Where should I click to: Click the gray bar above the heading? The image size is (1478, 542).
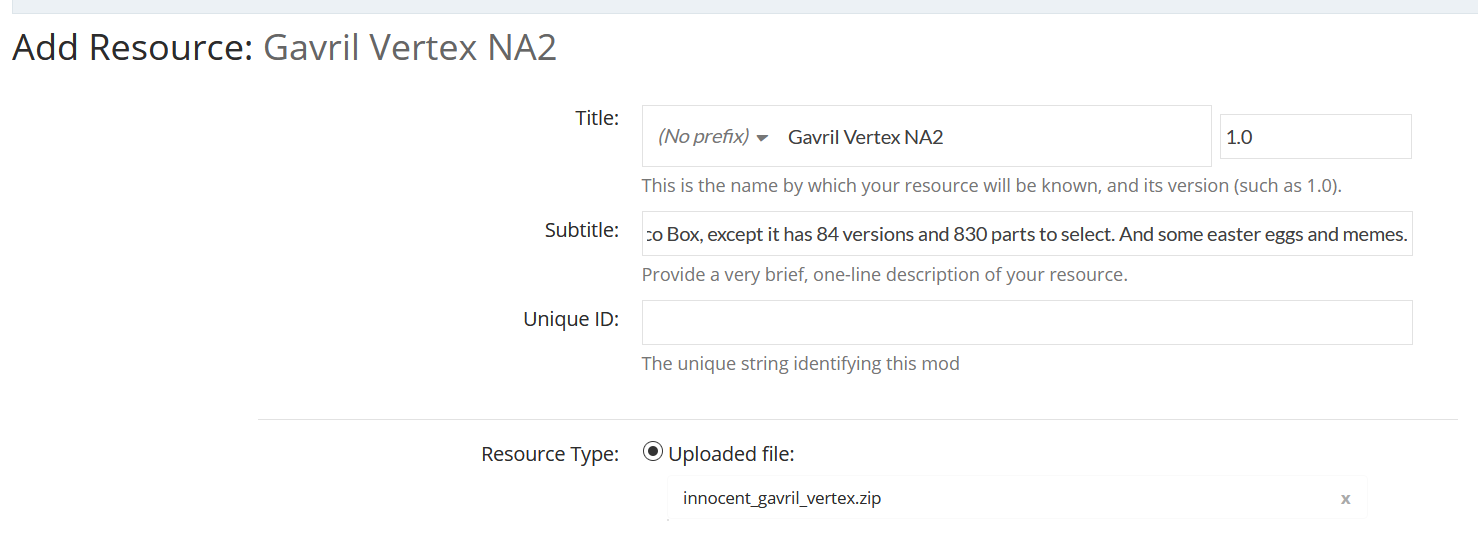tap(739, 6)
